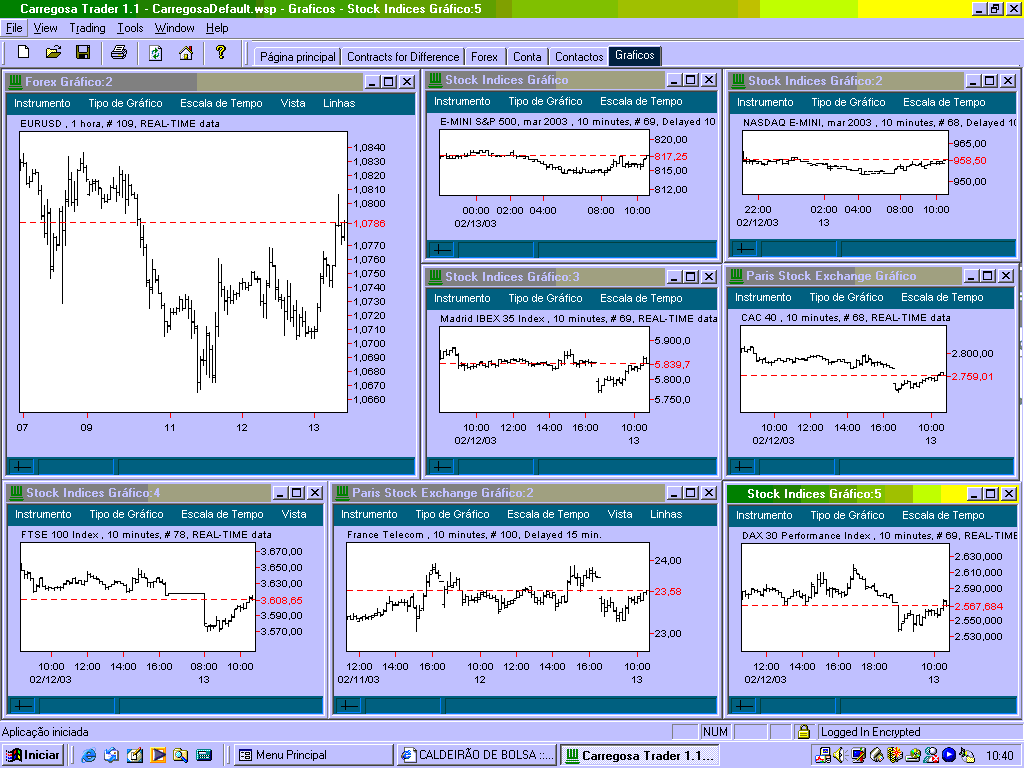Switch to the Forex tab
Screen dimensions: 1024x768
click(x=485, y=57)
